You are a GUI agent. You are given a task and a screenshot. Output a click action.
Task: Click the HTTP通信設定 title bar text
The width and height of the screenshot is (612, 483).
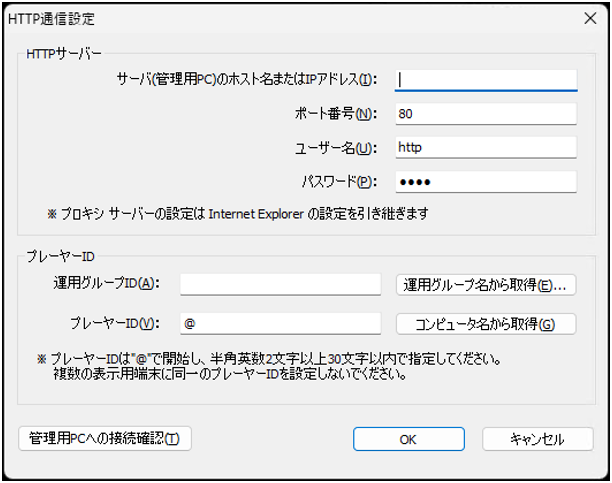click(51, 19)
